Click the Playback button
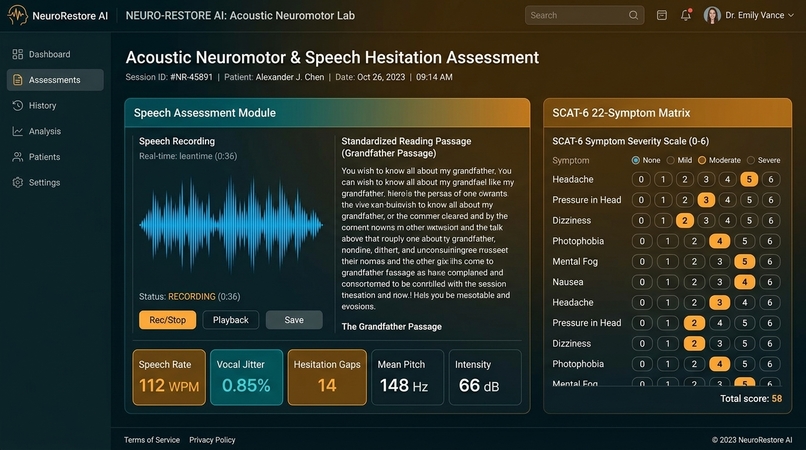The width and height of the screenshot is (806, 450). pos(231,320)
